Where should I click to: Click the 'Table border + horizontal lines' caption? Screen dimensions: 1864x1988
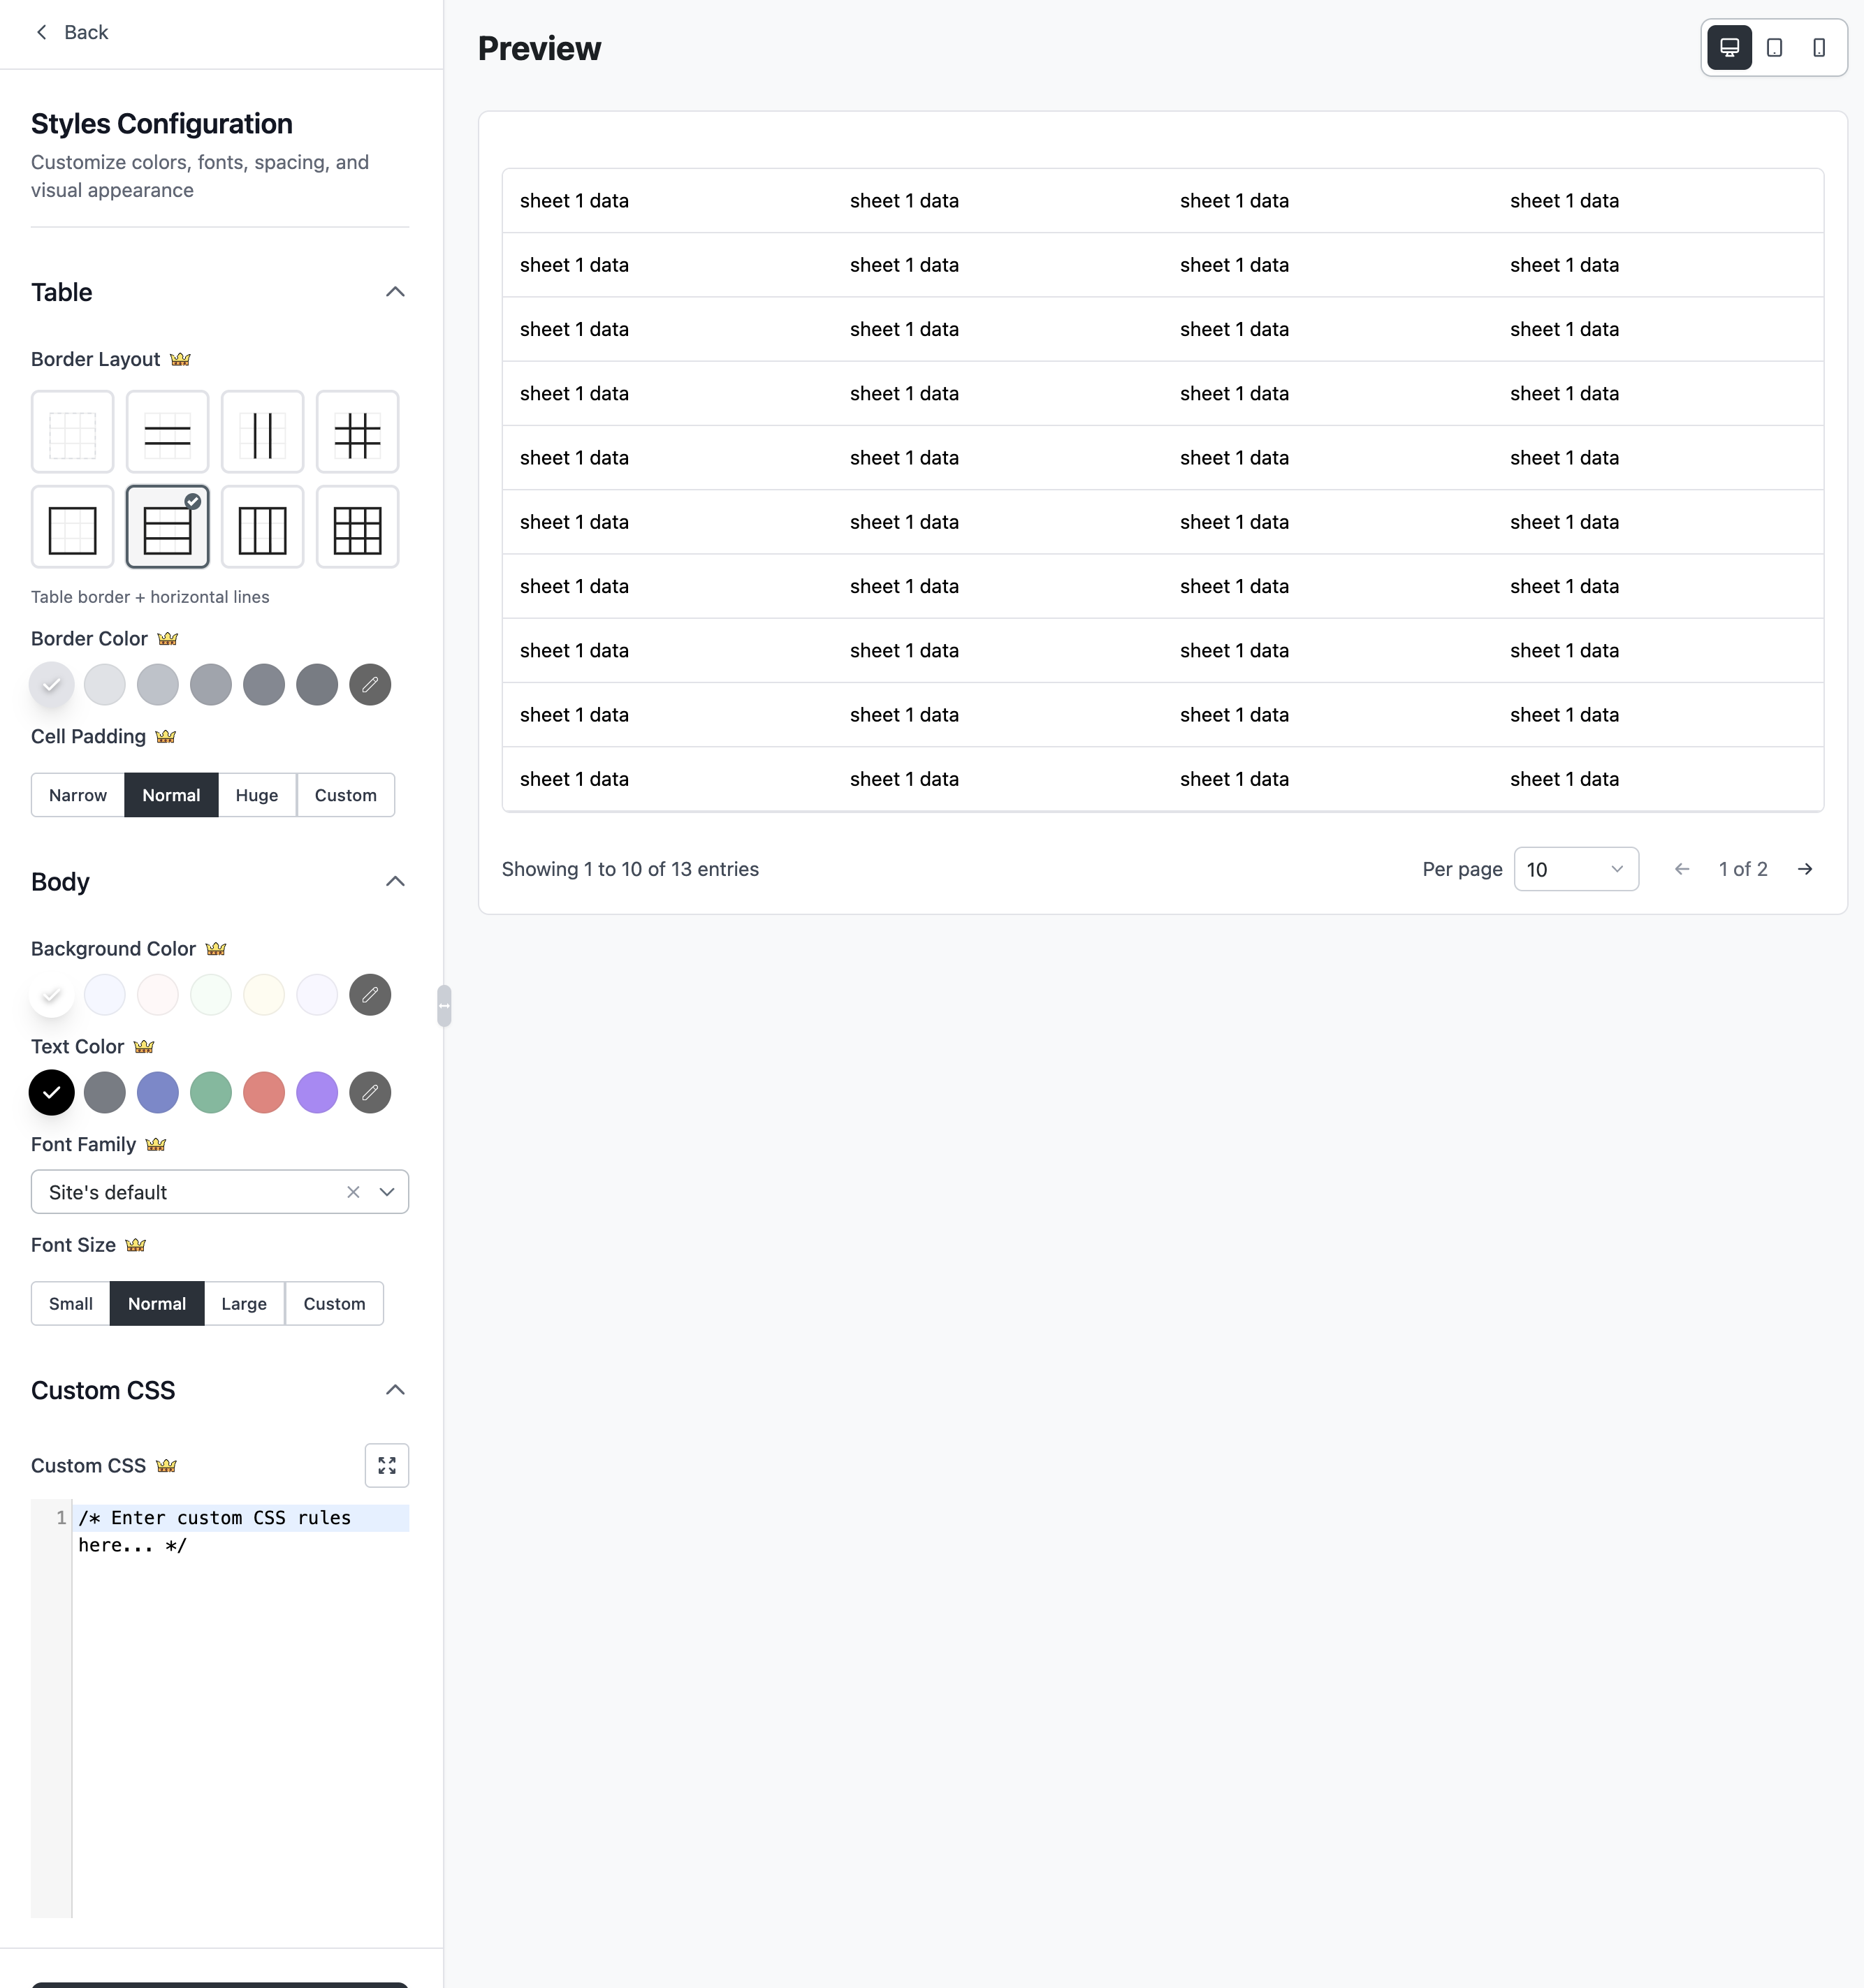150,597
